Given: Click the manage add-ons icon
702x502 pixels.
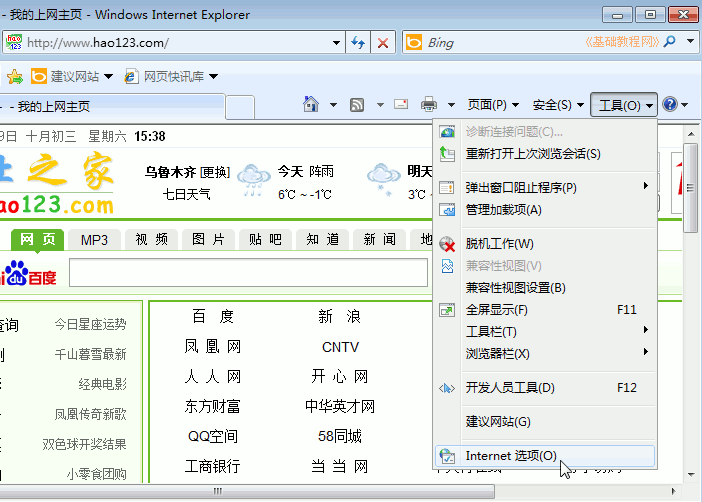Looking at the screenshot, I should (x=447, y=210).
